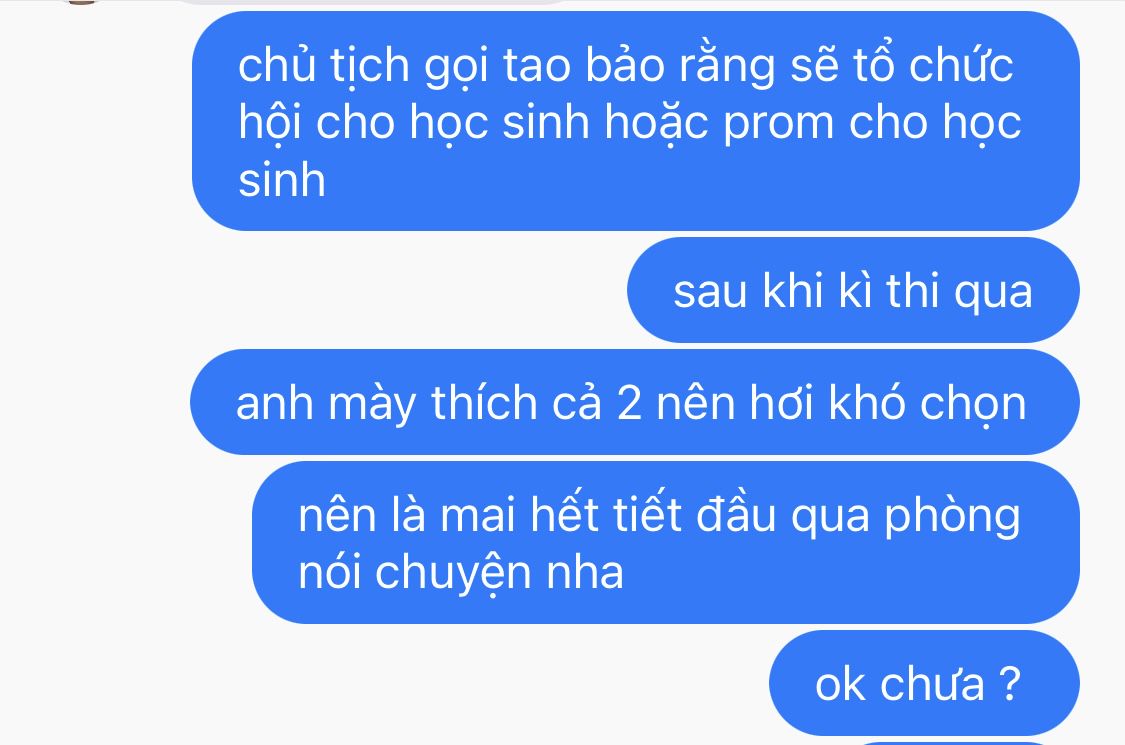This screenshot has height=745, width=1125.
Task: Click the word "prom" in the first message
Action: [778, 124]
